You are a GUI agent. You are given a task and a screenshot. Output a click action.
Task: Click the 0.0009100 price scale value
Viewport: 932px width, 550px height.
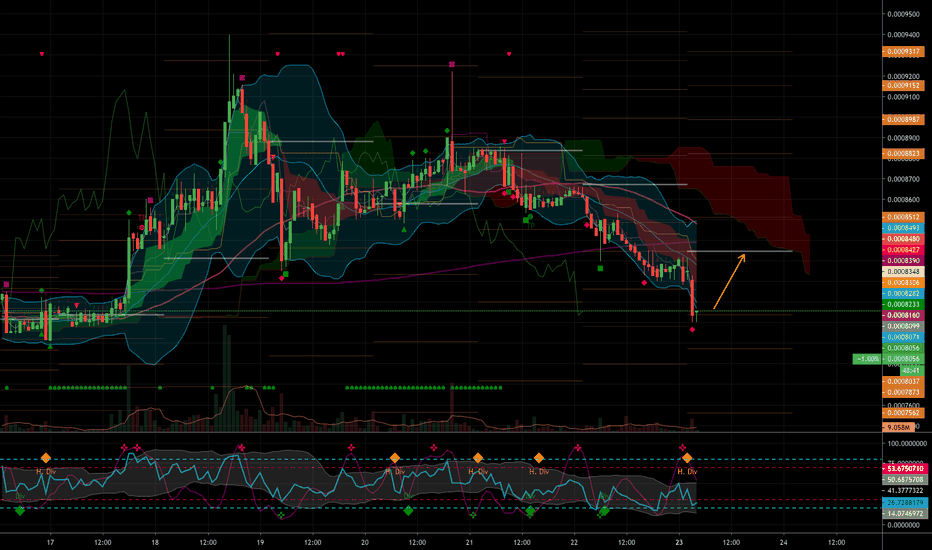(903, 96)
